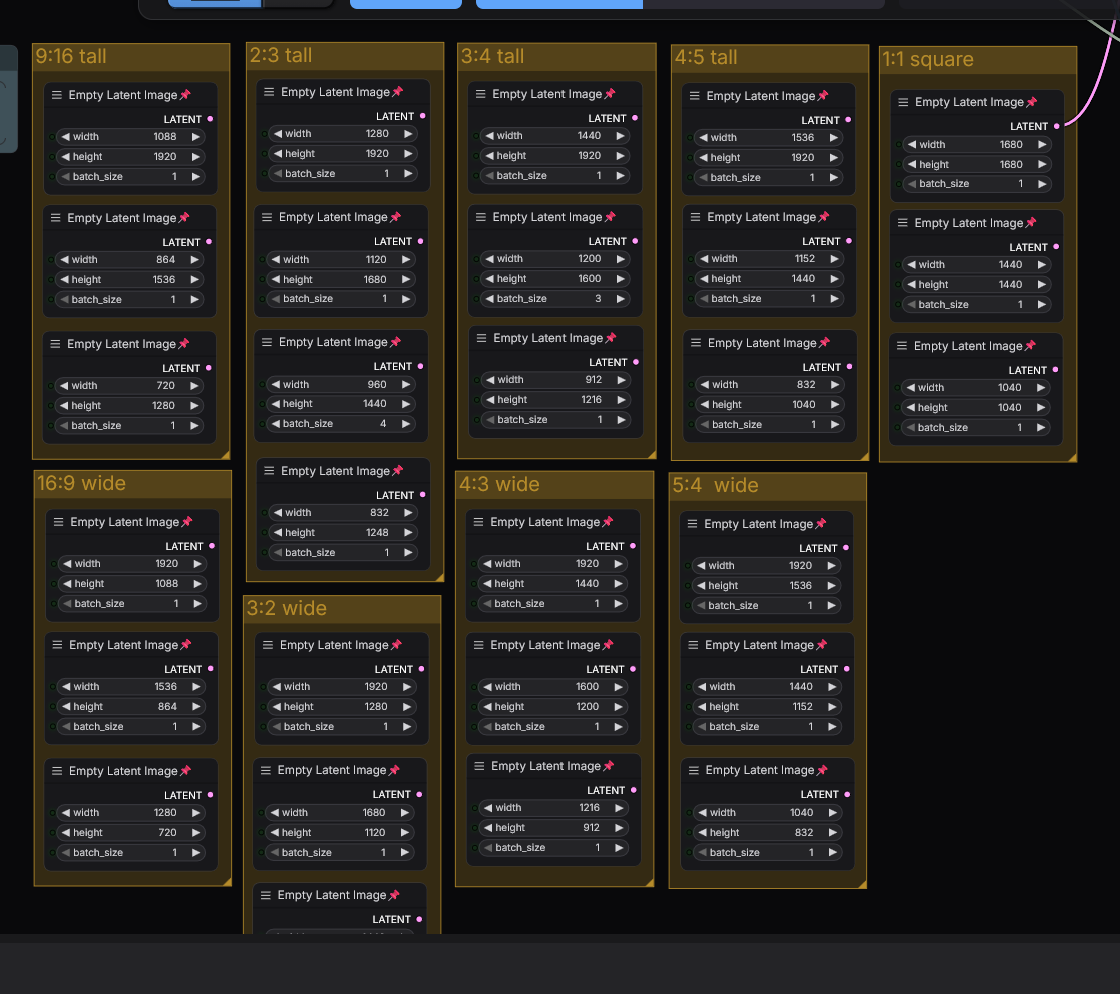Click pin icon on 1:1 square node with width 1680
This screenshot has width=1120, height=994.
(1031, 102)
